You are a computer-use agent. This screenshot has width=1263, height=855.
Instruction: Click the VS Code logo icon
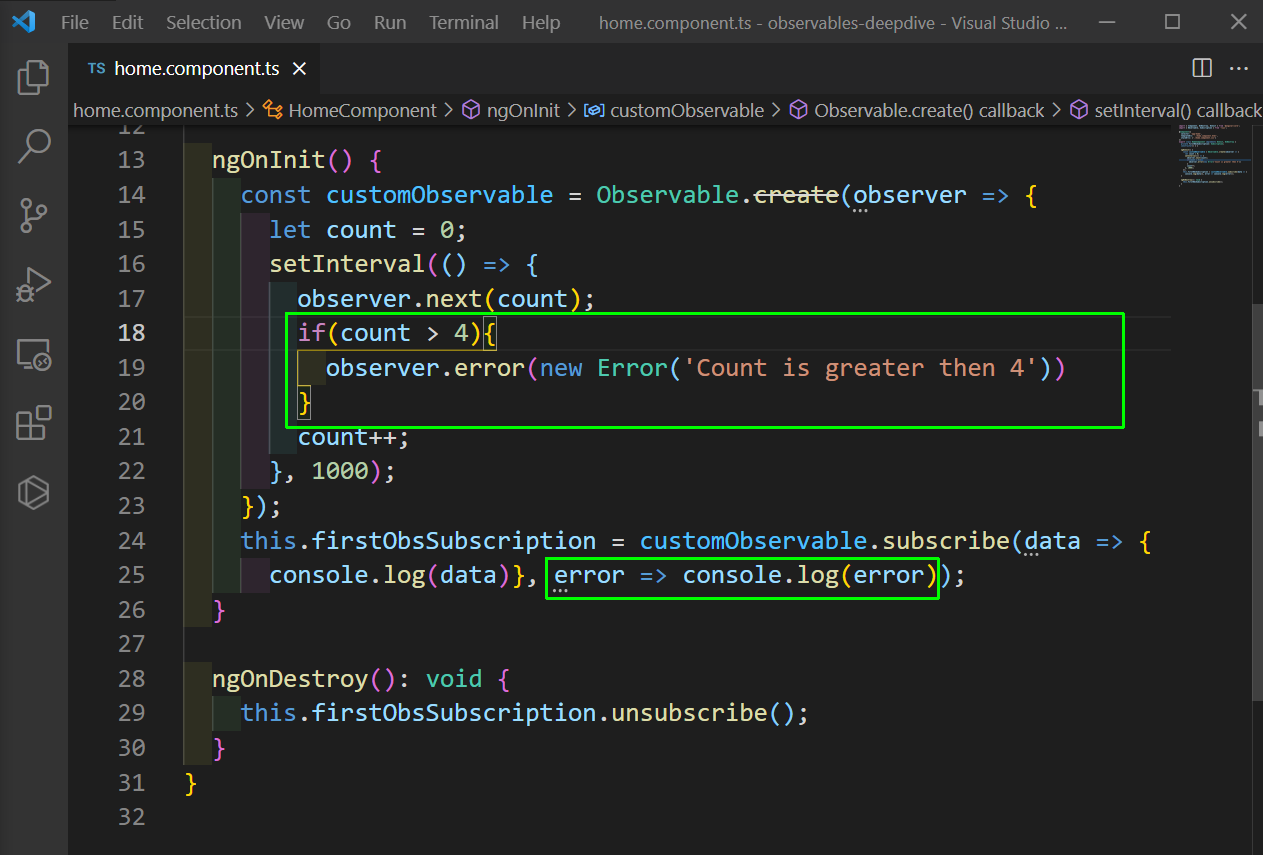23,21
